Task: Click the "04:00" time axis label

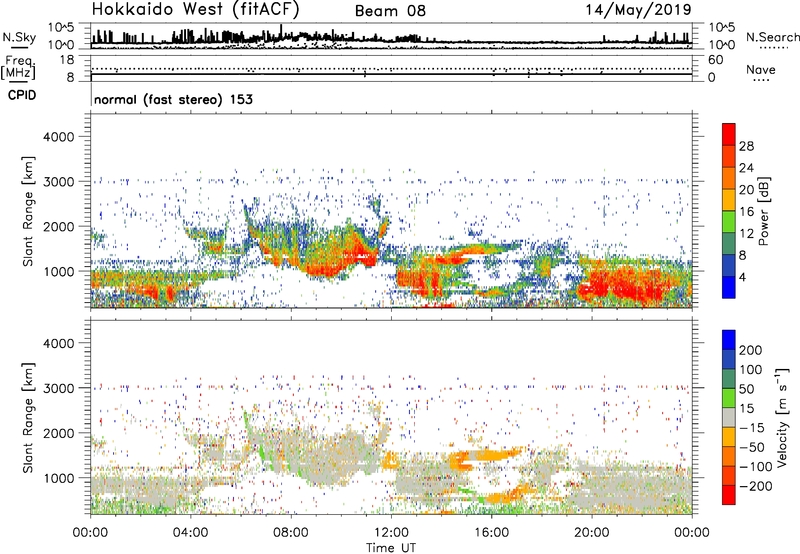Action: pyautogui.click(x=191, y=533)
